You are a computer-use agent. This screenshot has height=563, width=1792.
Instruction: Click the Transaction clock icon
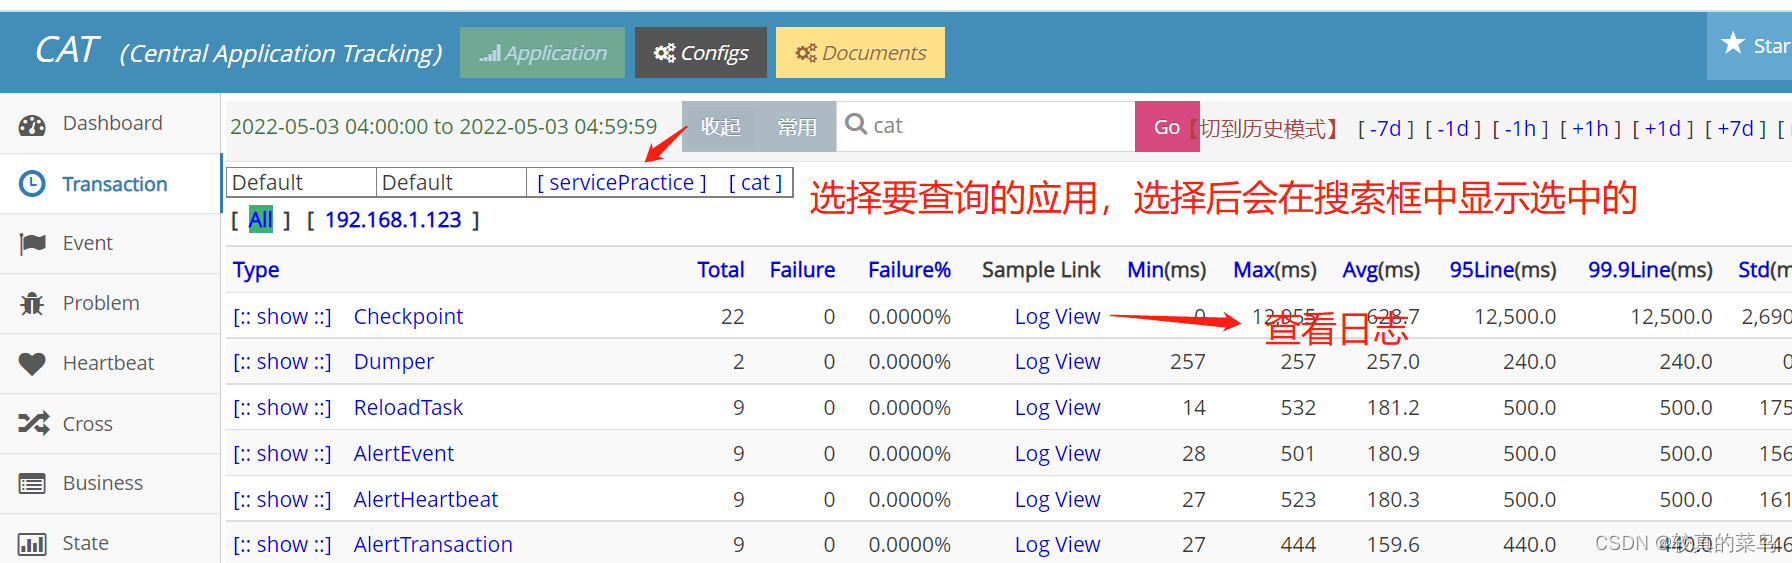point(32,184)
